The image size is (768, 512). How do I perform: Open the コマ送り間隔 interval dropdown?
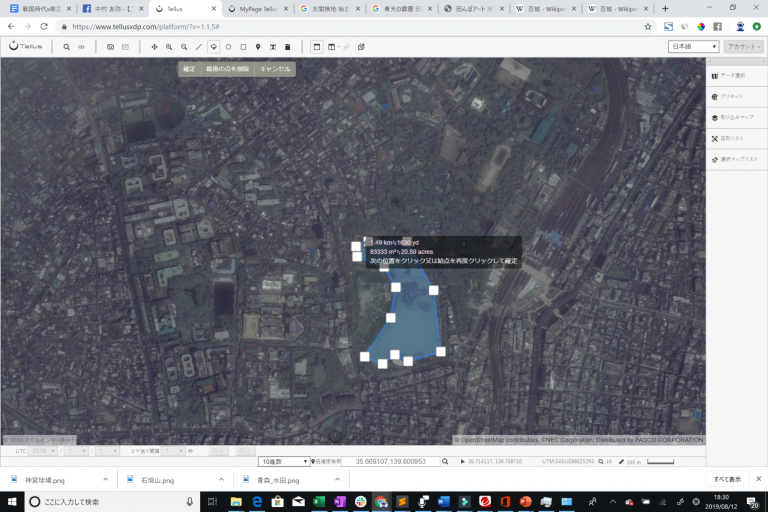(174, 451)
